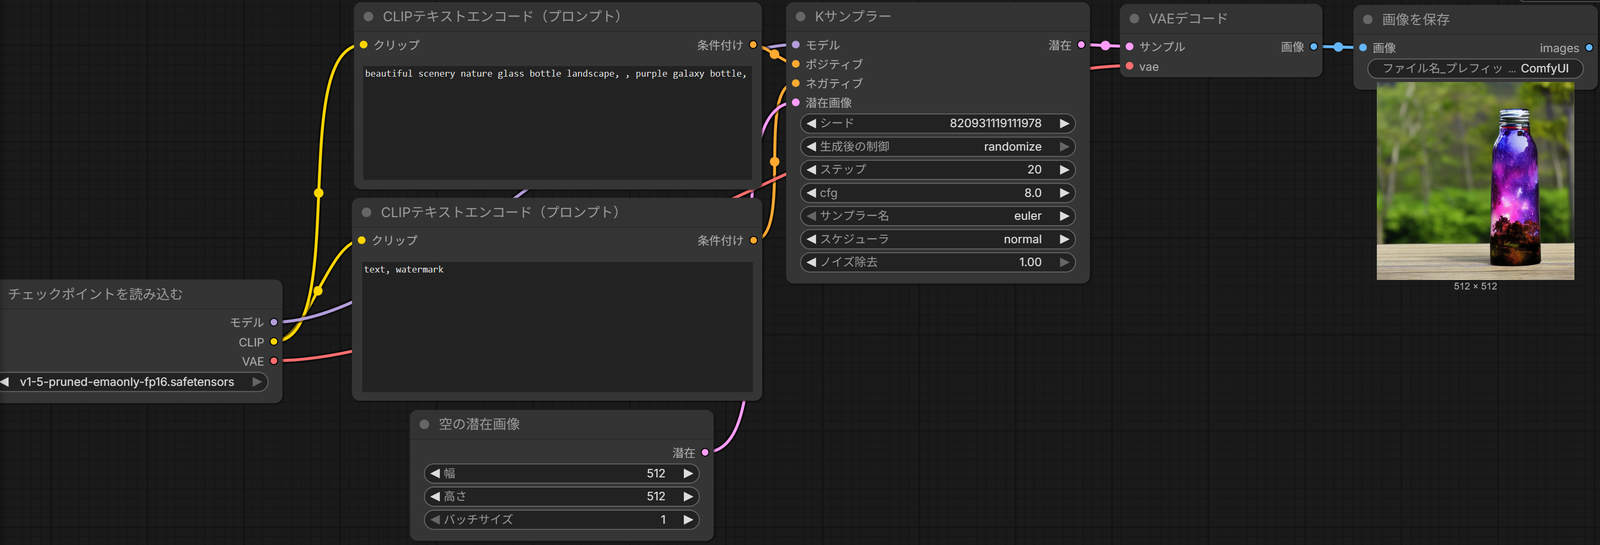Click the VAE output socket on checkpoint loader
1600x545 pixels.
coord(274,361)
